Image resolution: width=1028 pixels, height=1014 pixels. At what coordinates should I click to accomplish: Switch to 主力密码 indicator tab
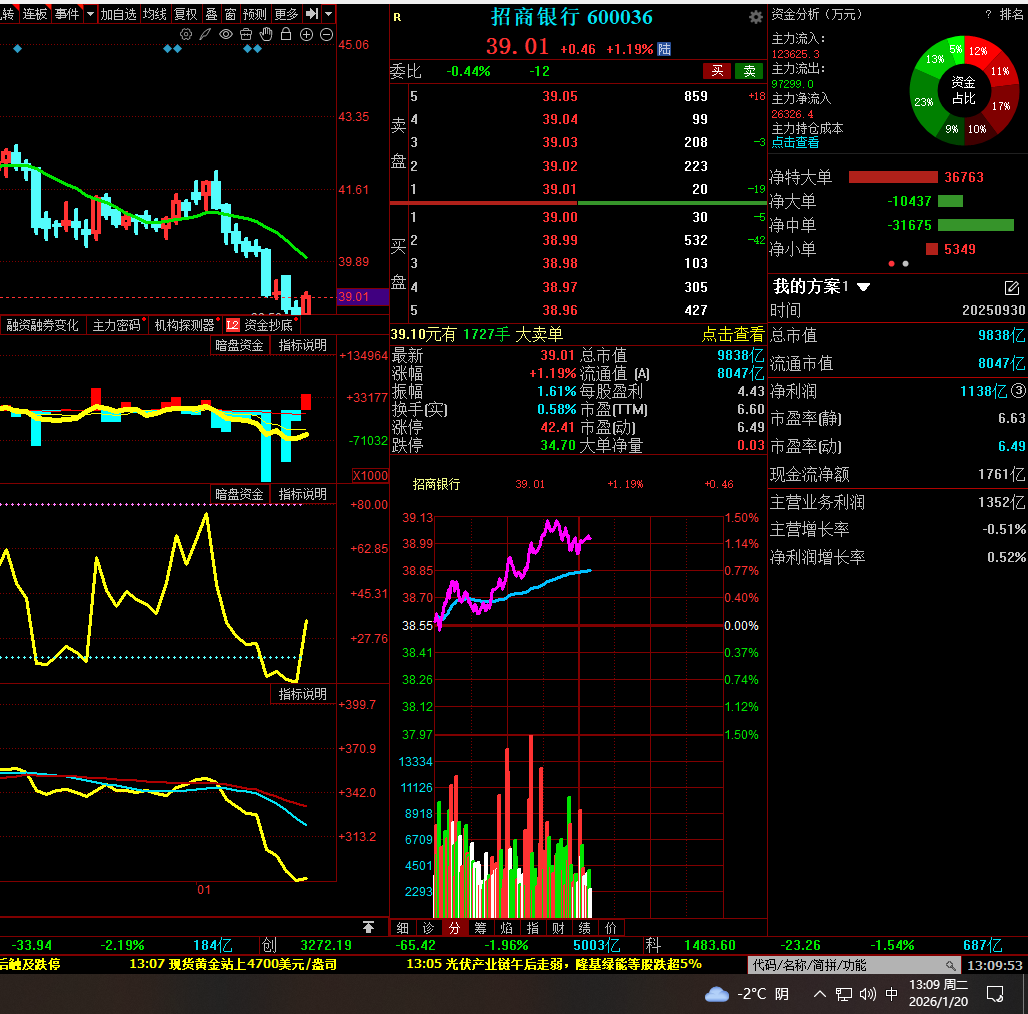(116, 325)
